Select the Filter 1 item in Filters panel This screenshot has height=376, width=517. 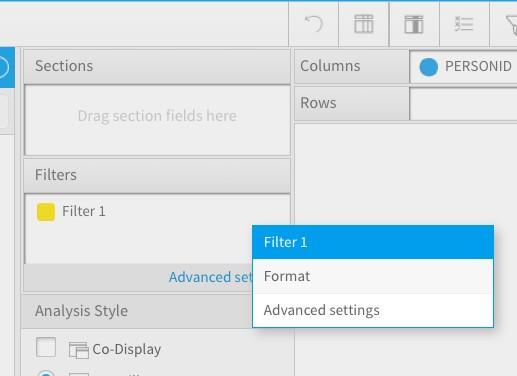pos(84,211)
